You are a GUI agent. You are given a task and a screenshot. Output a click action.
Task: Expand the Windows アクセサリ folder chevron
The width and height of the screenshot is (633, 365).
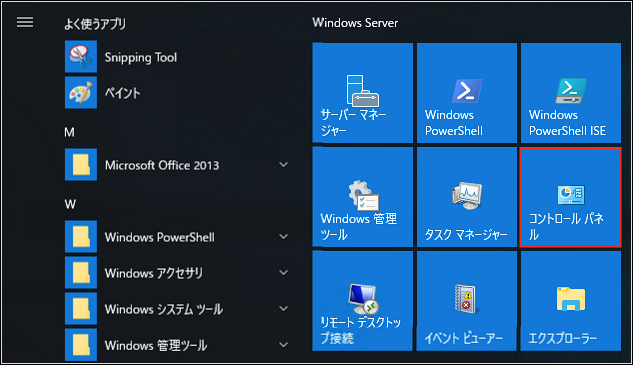coord(284,273)
